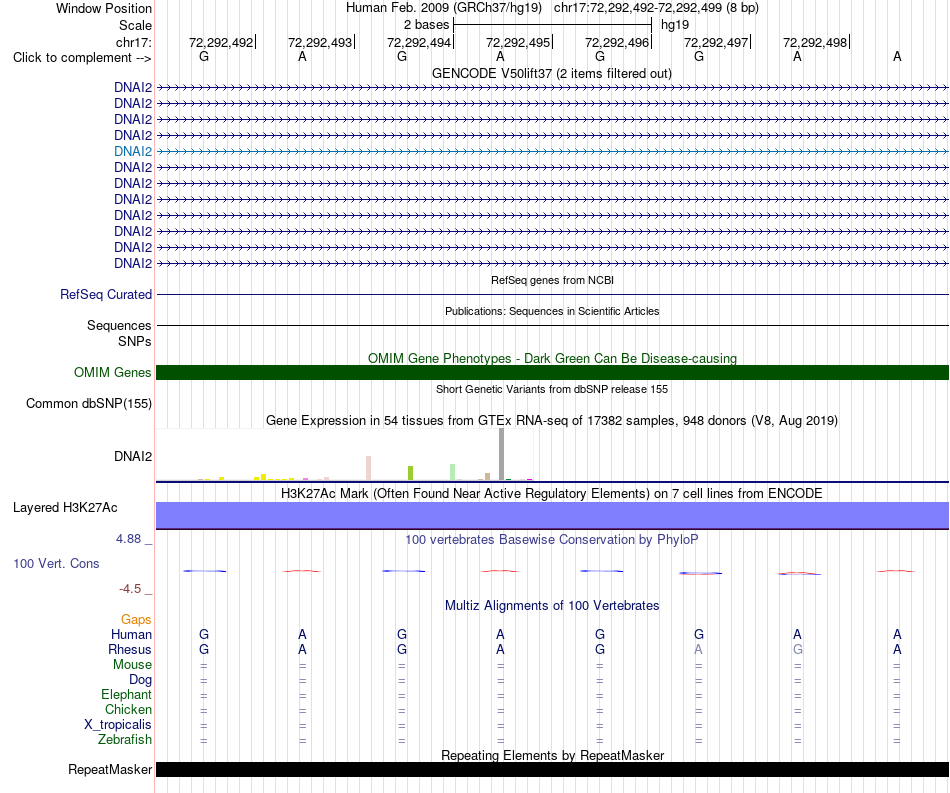Click the Zebrafish species label
This screenshot has height=793, width=950.
pyautogui.click(x=125, y=740)
